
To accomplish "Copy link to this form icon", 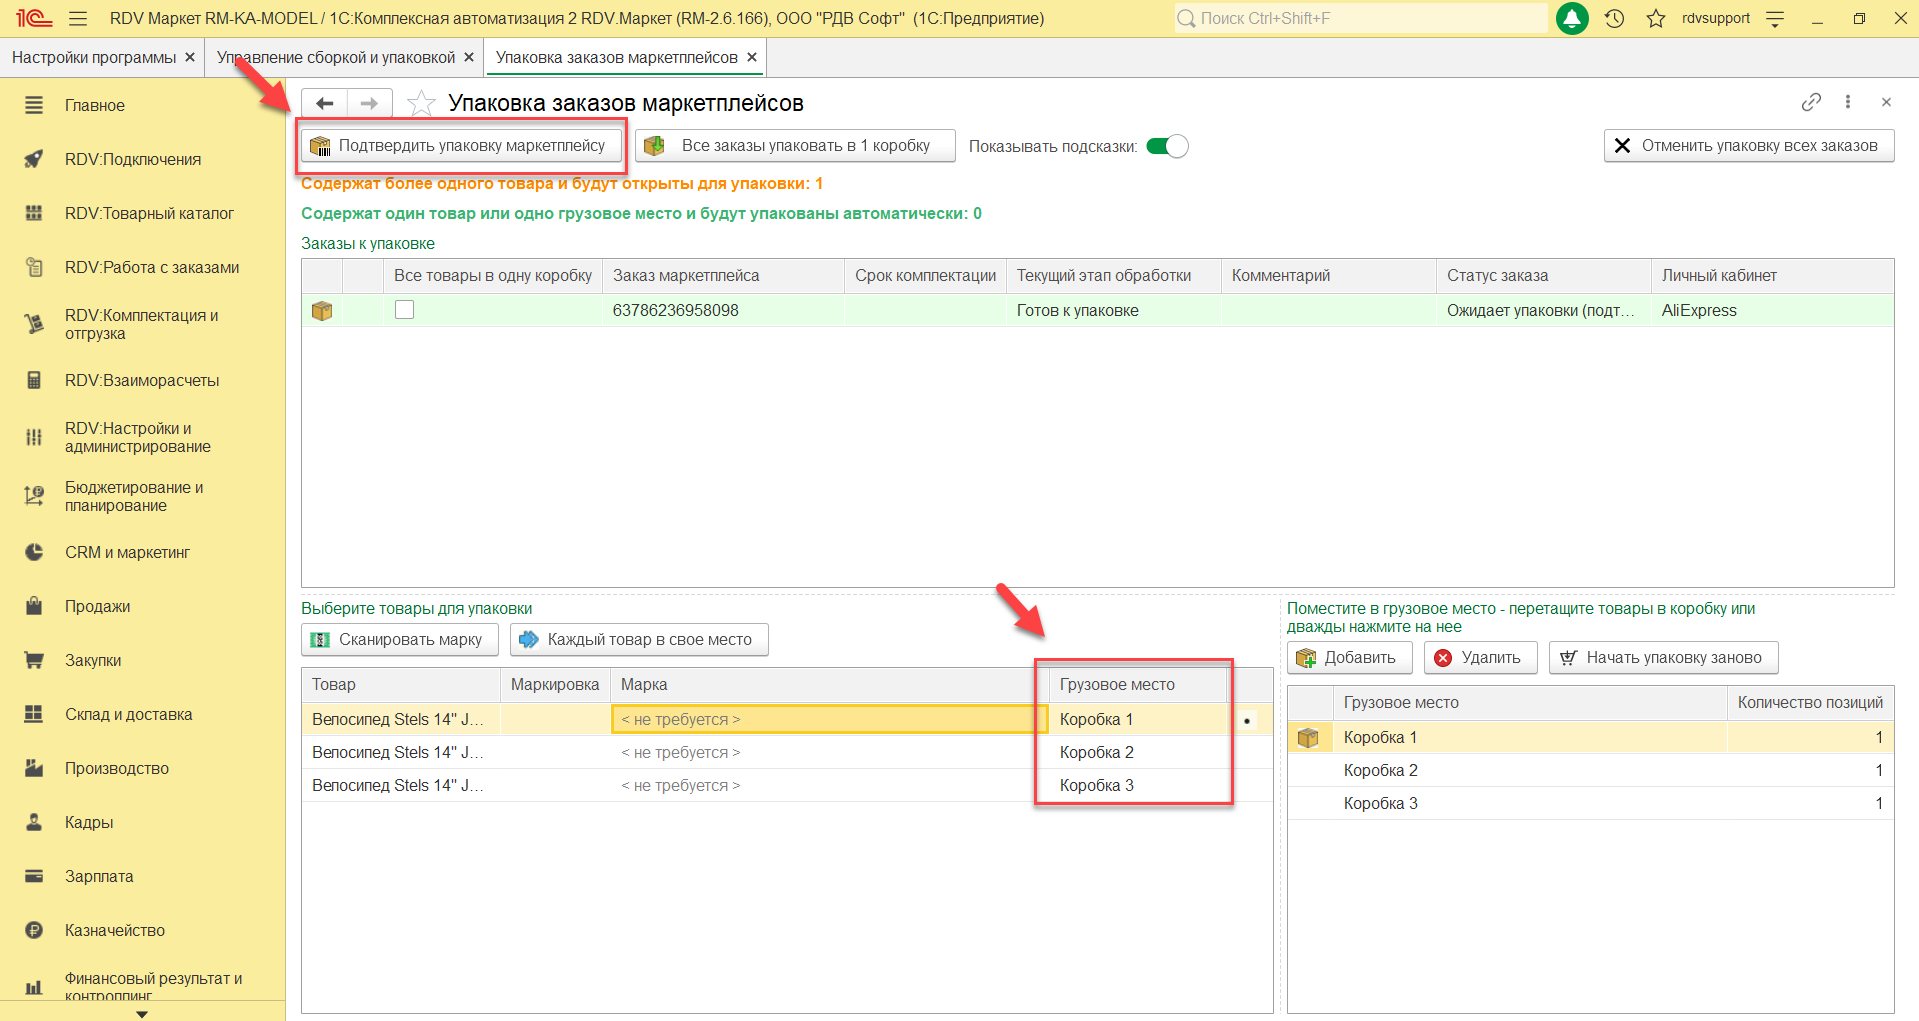I will (1811, 102).
